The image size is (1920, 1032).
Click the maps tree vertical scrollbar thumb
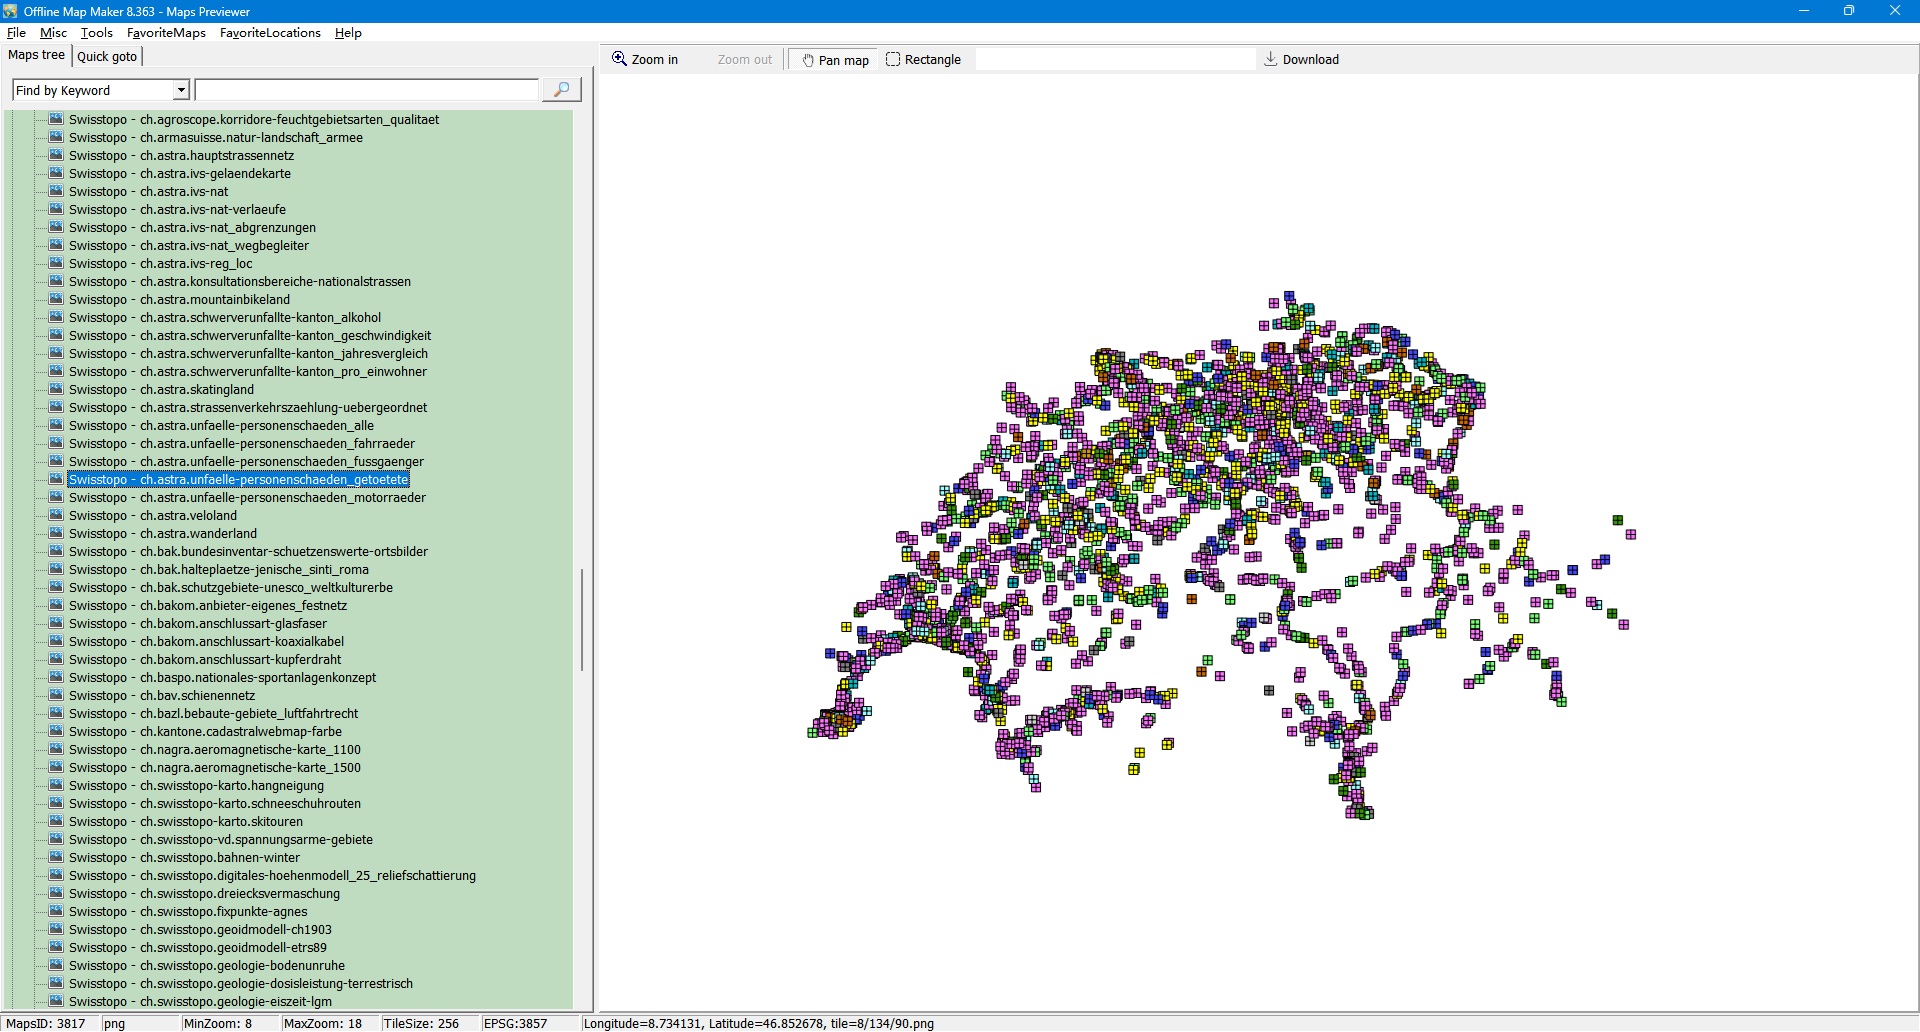point(581,620)
